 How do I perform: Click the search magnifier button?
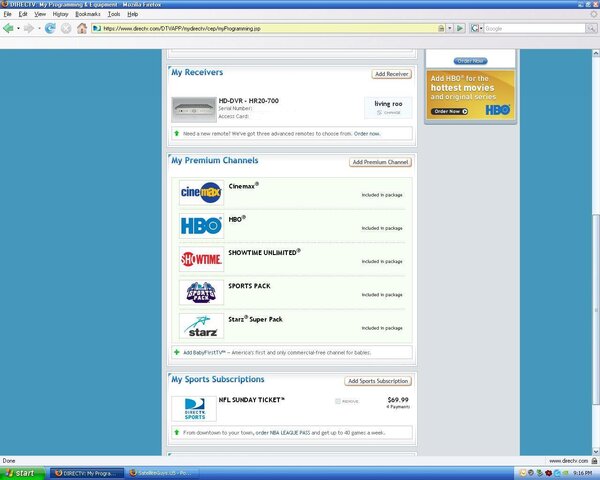[591, 28]
